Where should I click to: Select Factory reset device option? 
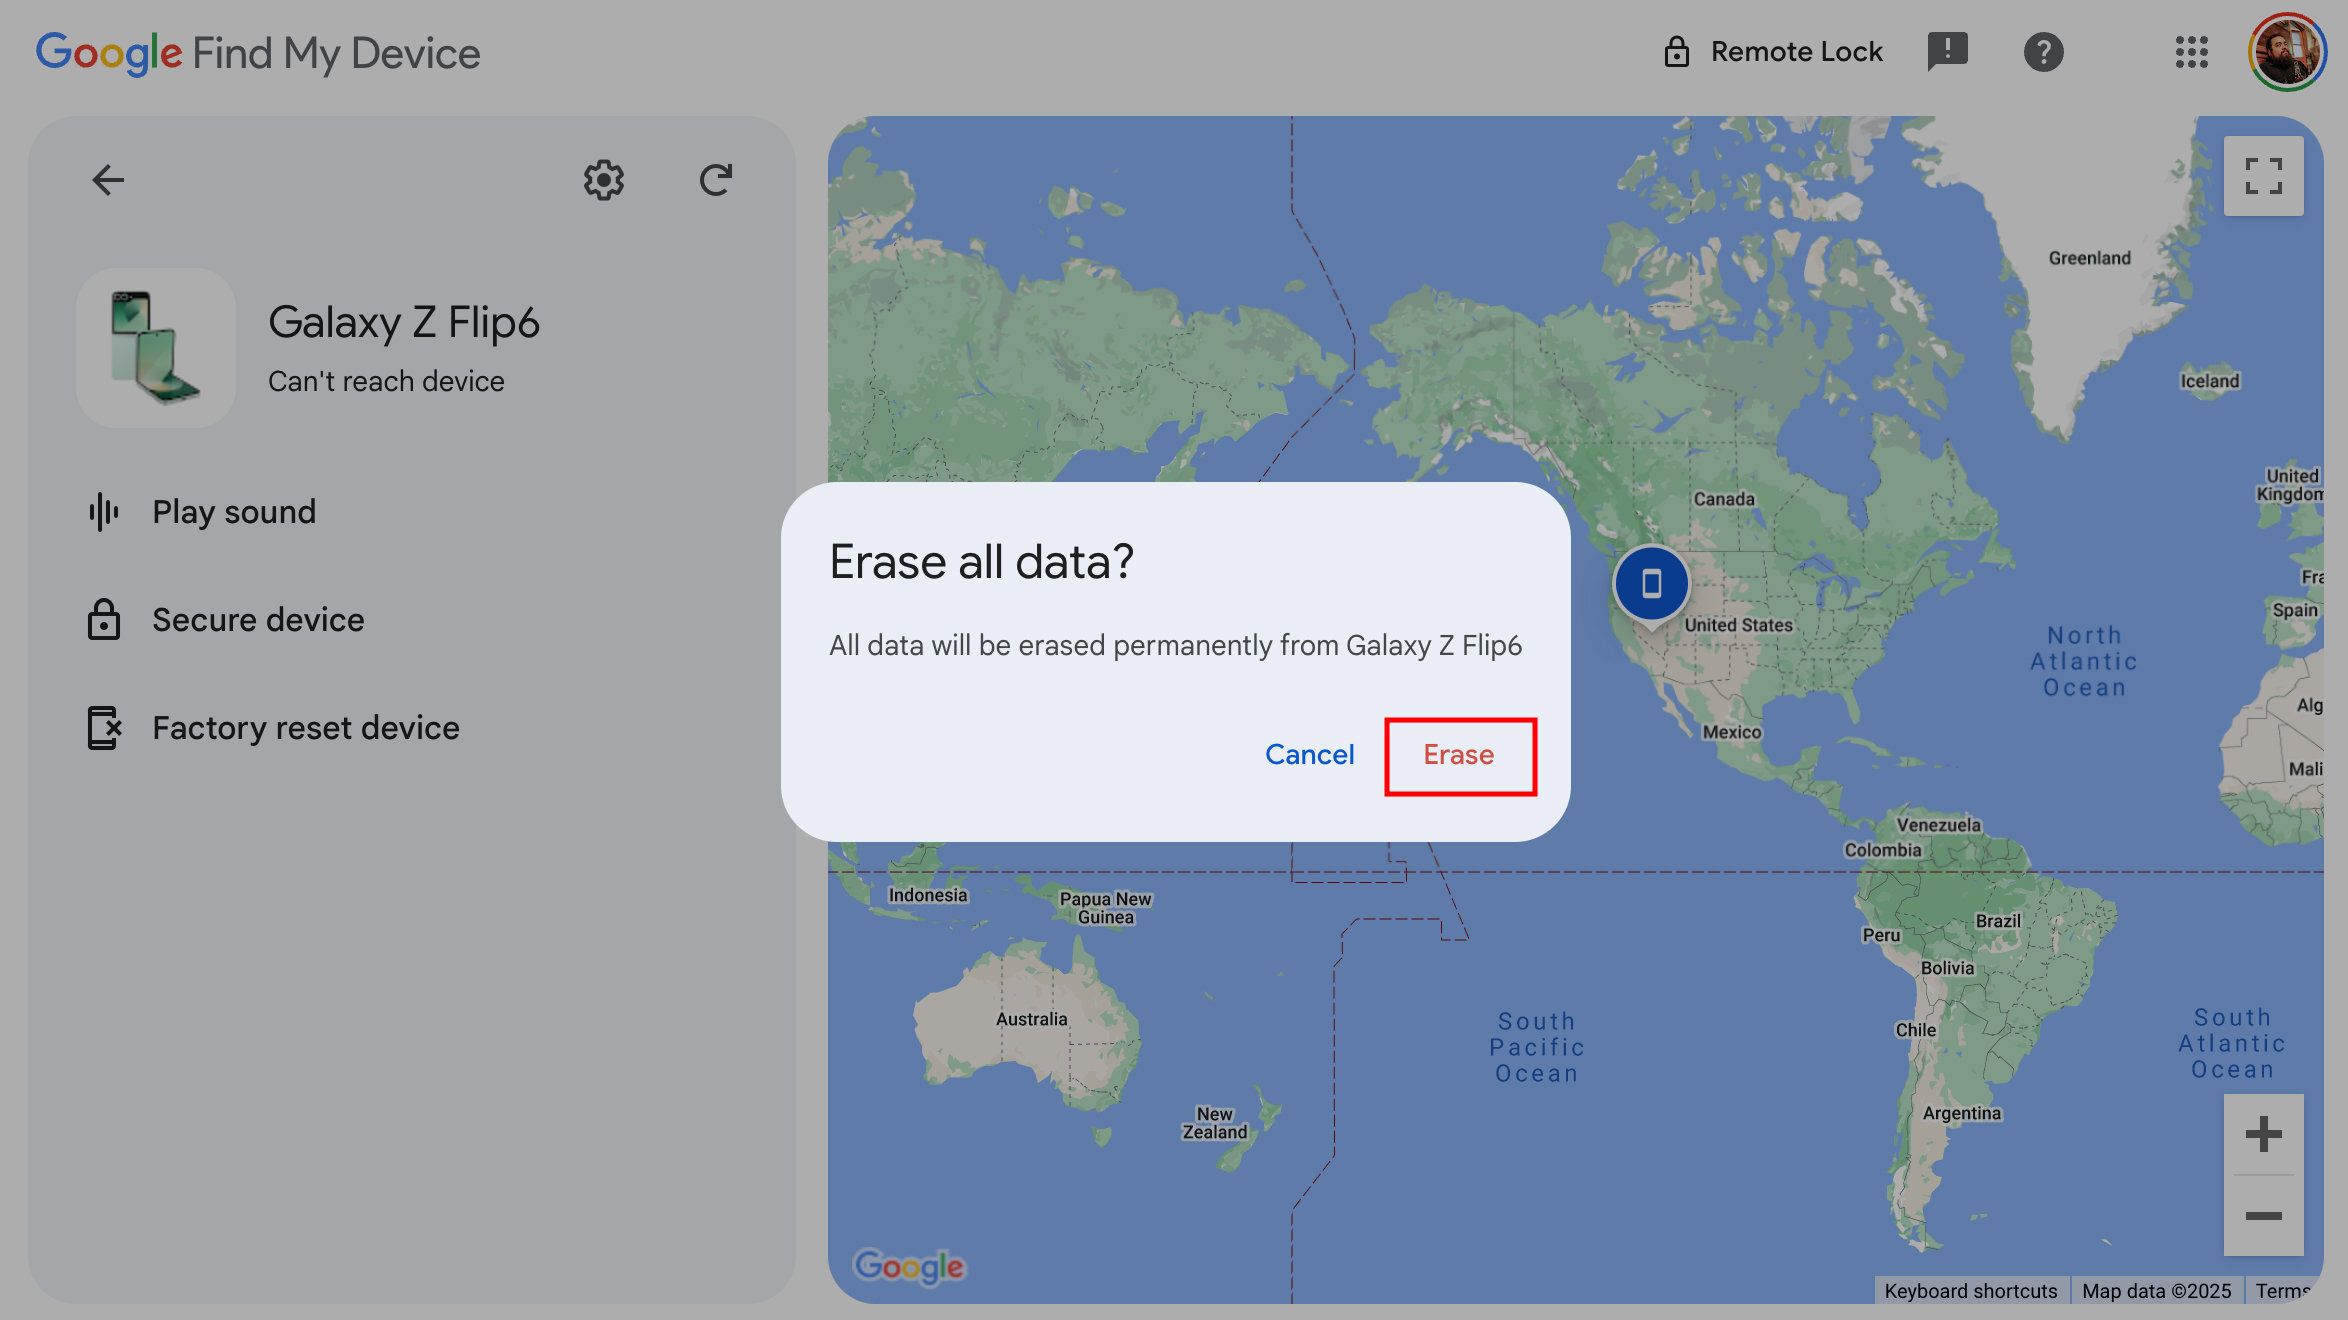click(306, 728)
